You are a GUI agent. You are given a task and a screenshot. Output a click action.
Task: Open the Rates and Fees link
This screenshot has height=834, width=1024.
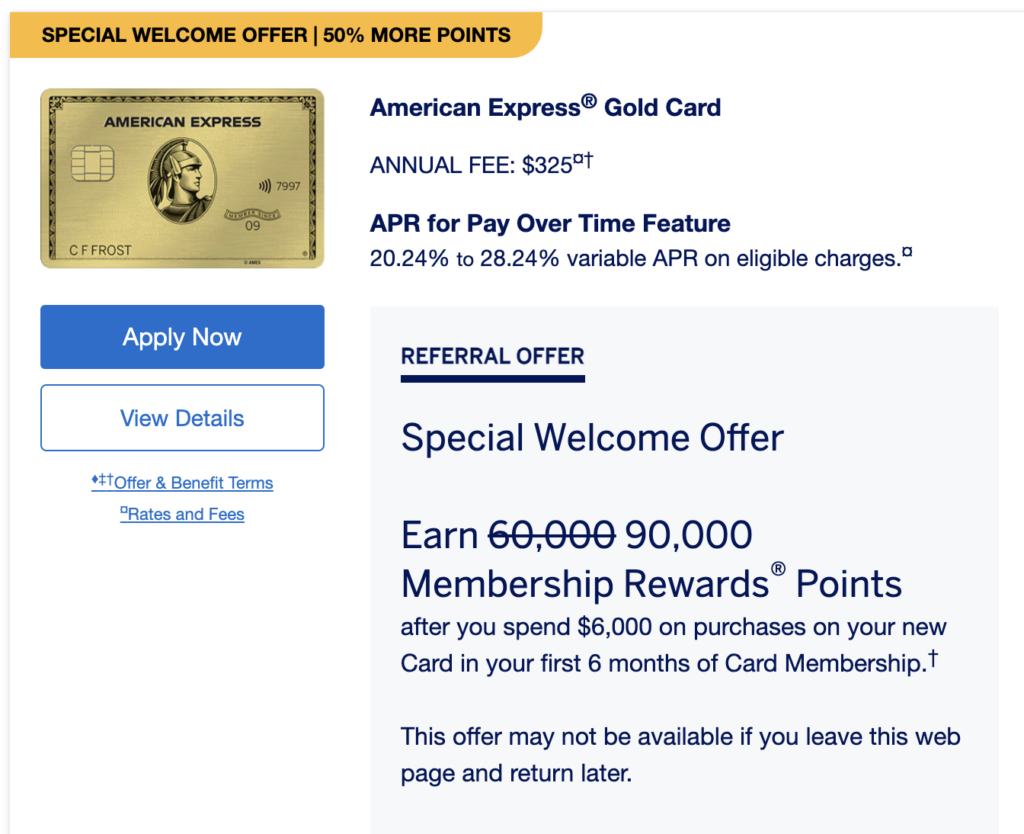point(186,514)
